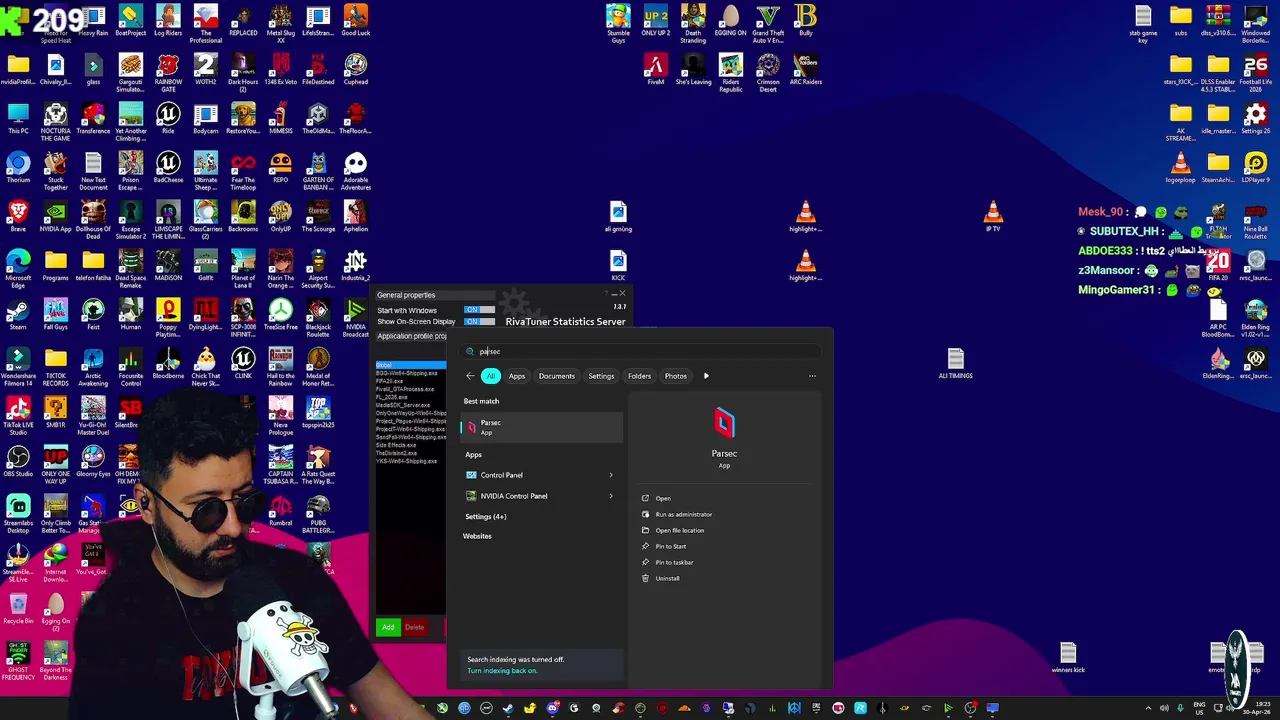Select the Crimson Desert desktop icon
The height and width of the screenshot is (720, 1280).
[768, 72]
